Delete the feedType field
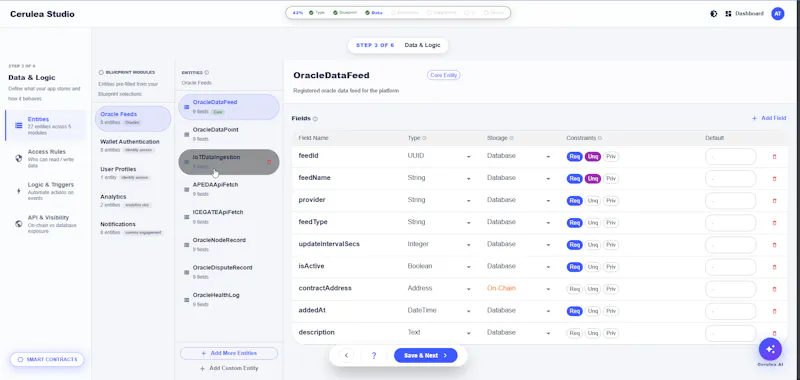This screenshot has width=800, height=380. 774,223
